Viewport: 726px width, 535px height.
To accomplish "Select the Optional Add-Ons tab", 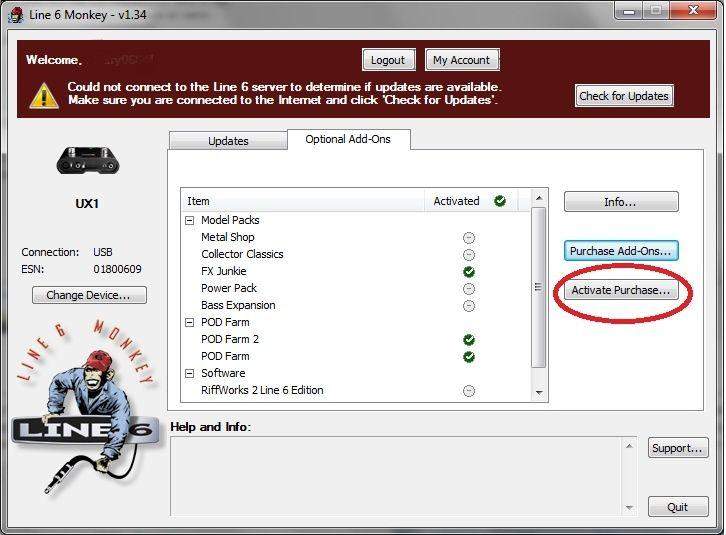I will pos(348,139).
